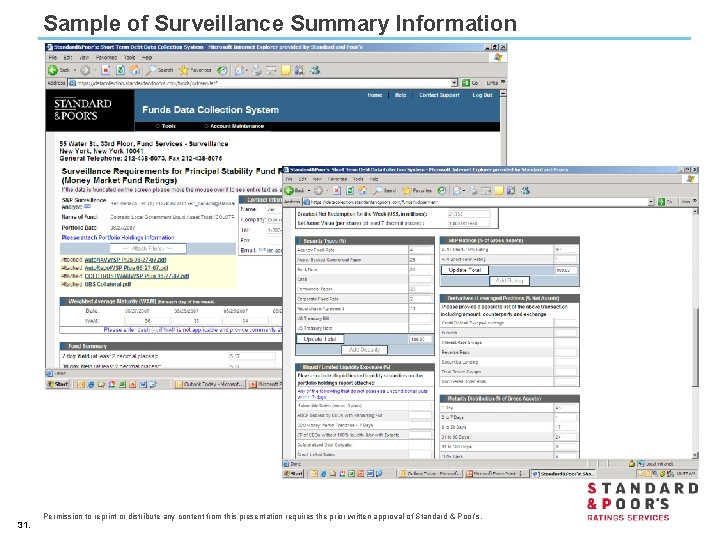This screenshot has height=540, width=720.
Task: Open Tools menu in front browser menu bar
Action: [x=358, y=179]
